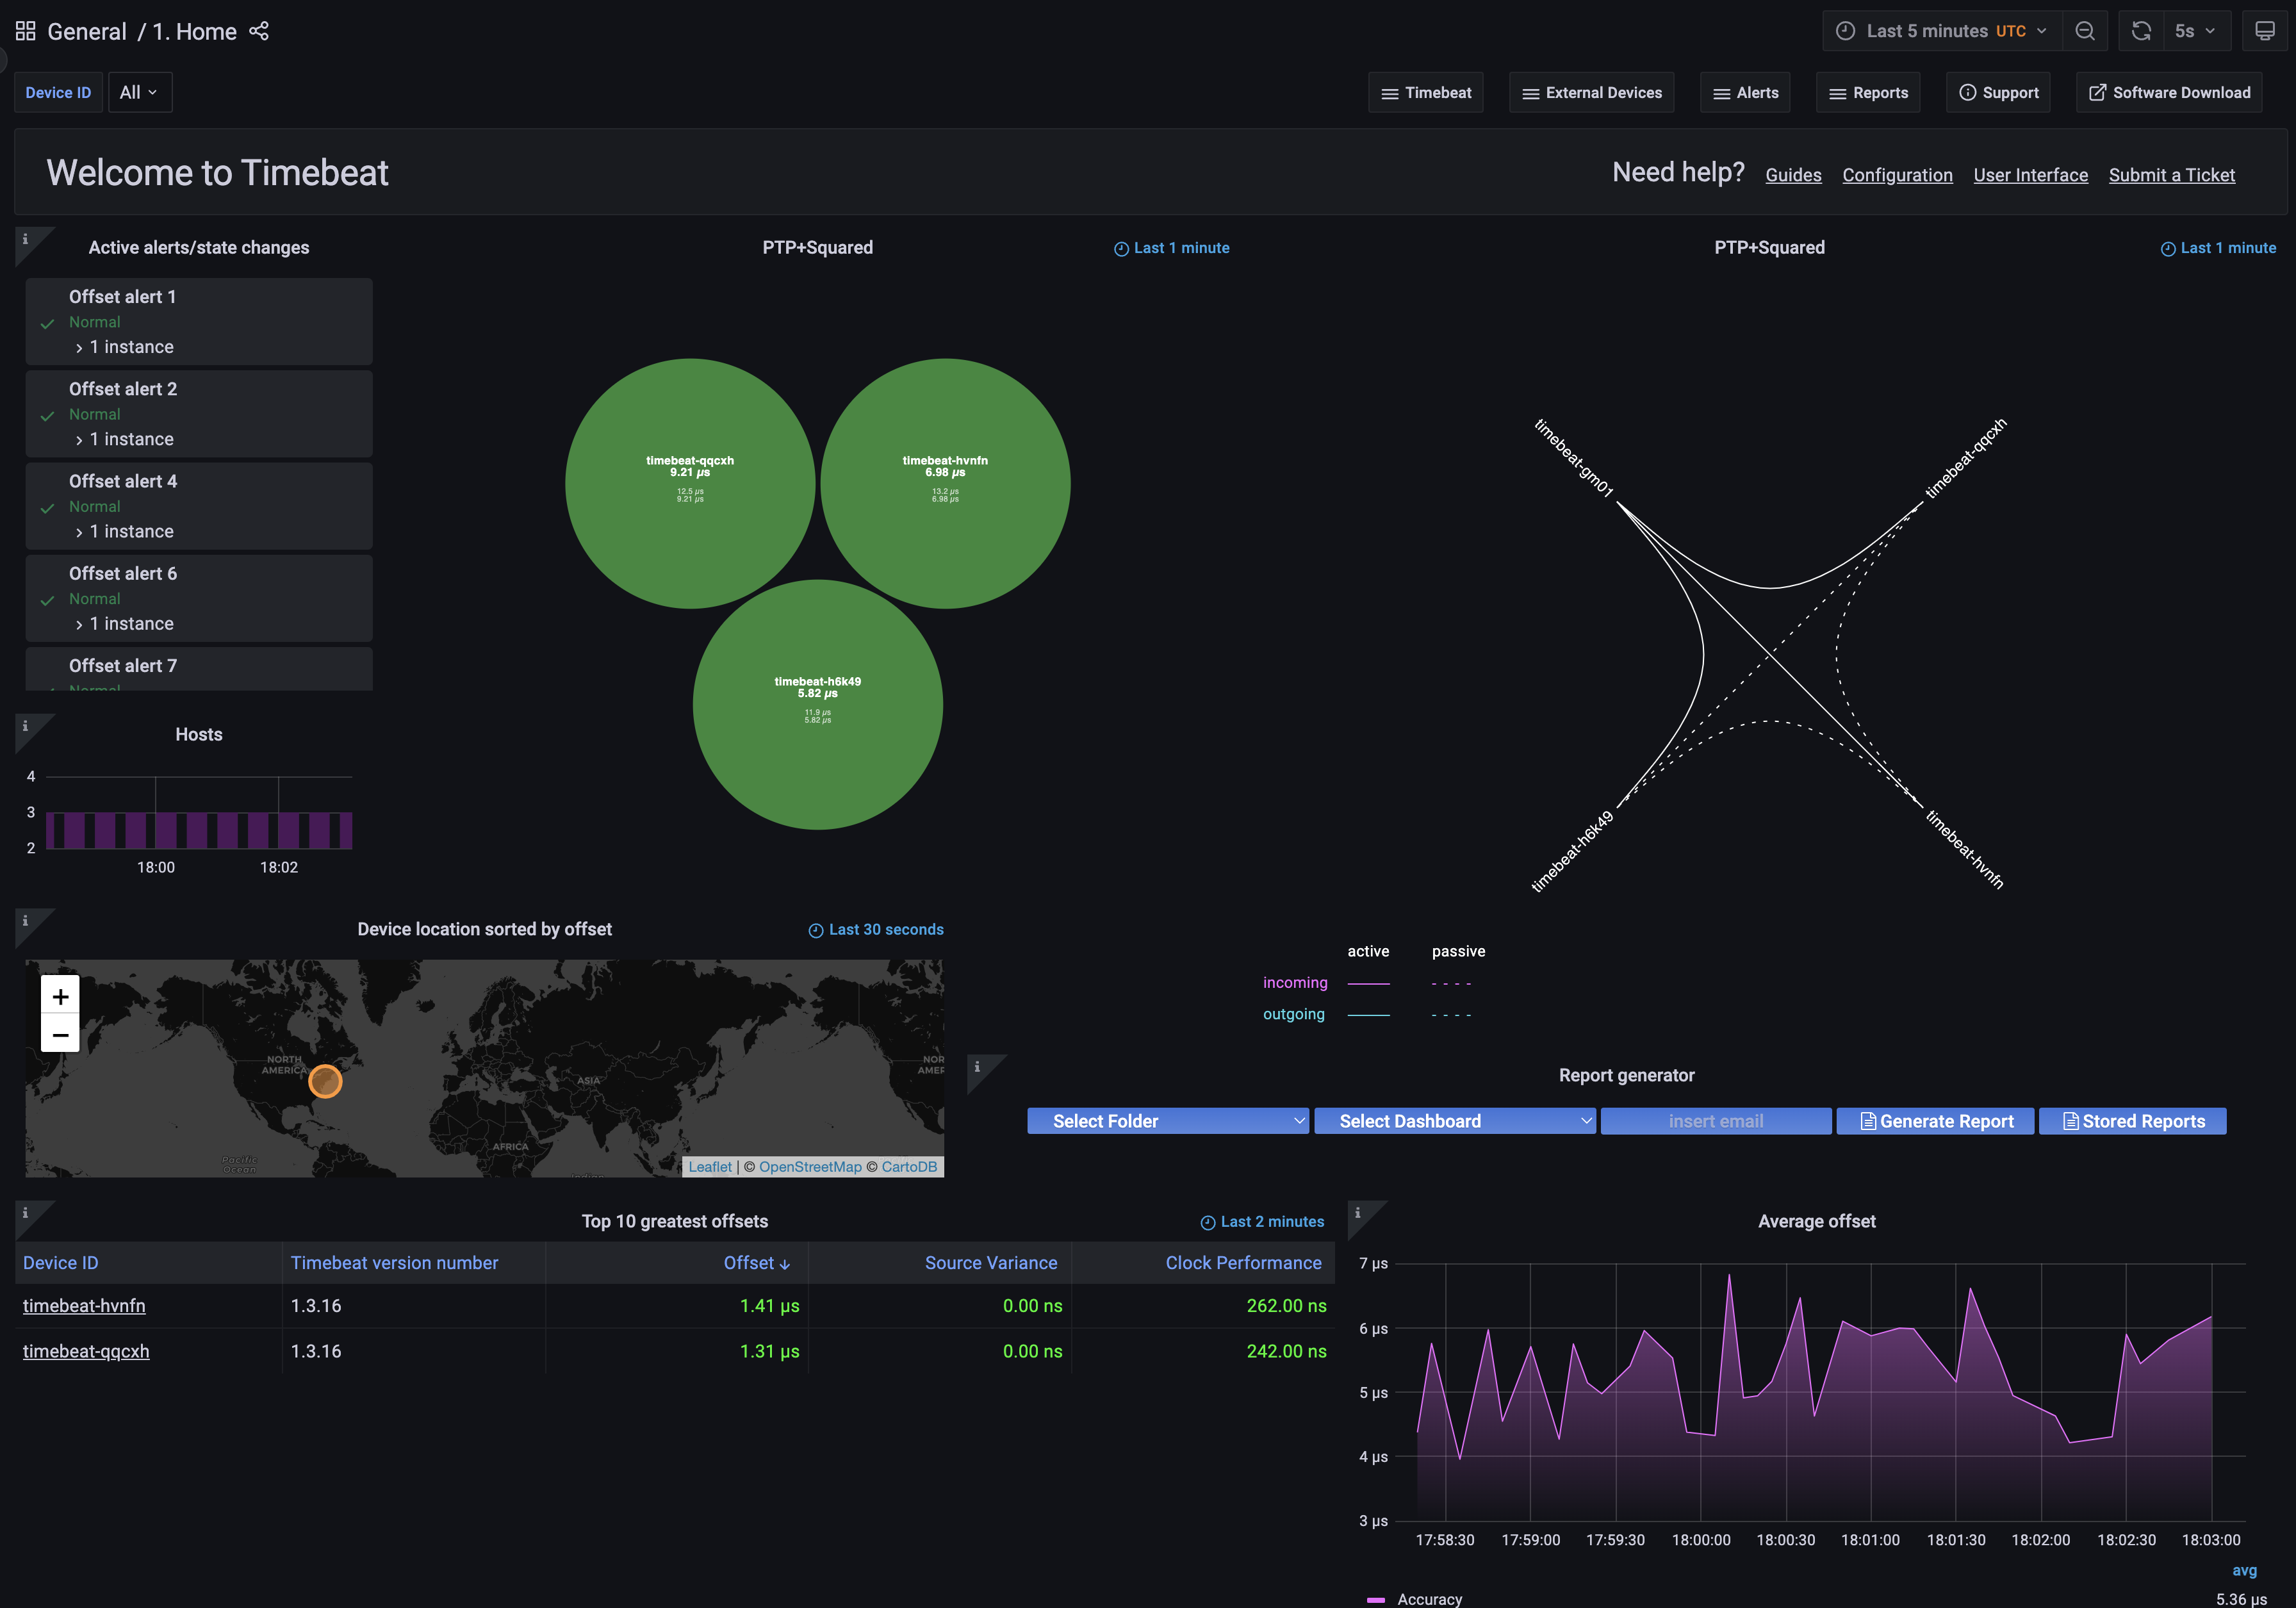Expand 1 instance under Offset alert 2

124,439
